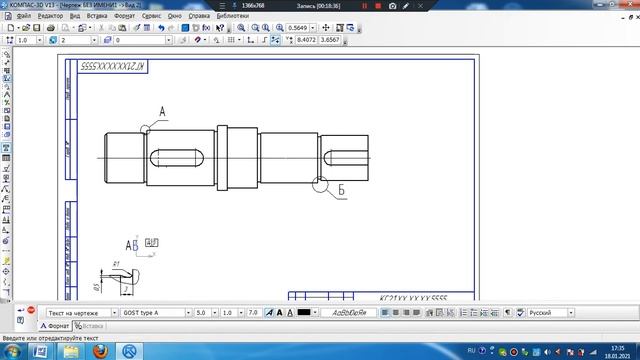Open the Вид menu
The height and width of the screenshot is (360, 640).
[75, 16]
